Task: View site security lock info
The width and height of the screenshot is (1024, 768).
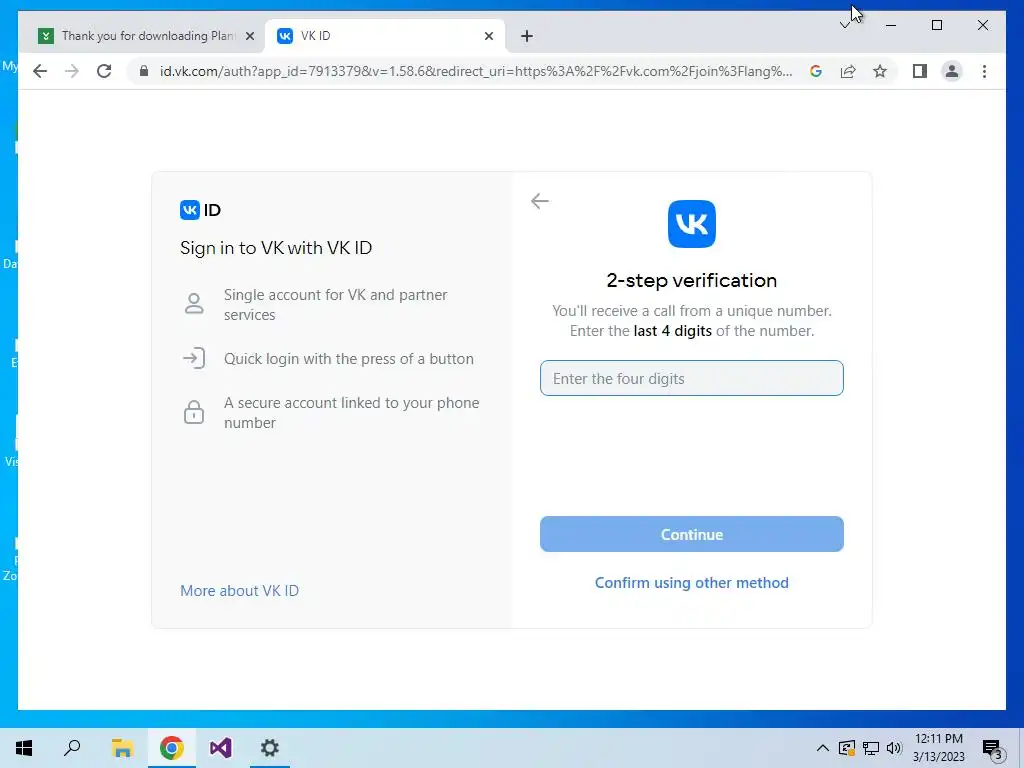Action: pos(144,71)
